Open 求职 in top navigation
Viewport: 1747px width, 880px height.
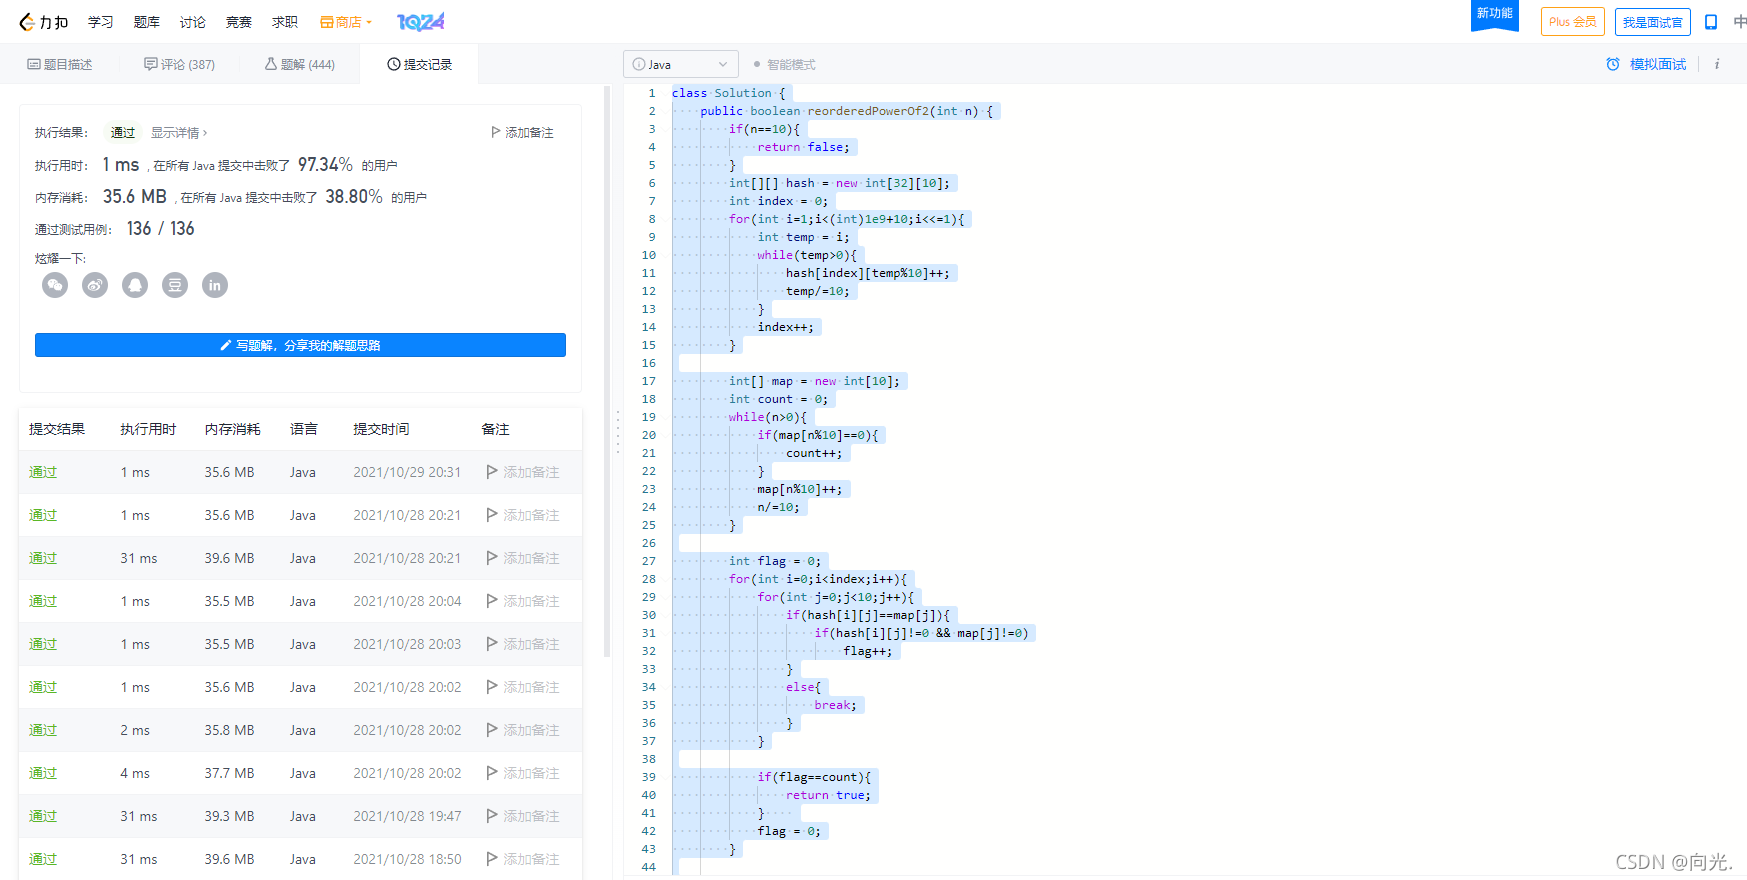[285, 22]
